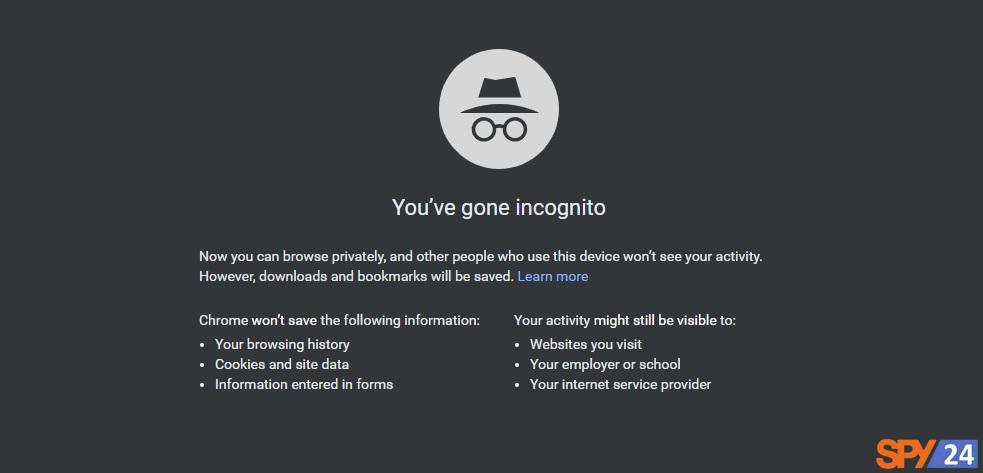Select 'Your internet service provider' item

[620, 385]
